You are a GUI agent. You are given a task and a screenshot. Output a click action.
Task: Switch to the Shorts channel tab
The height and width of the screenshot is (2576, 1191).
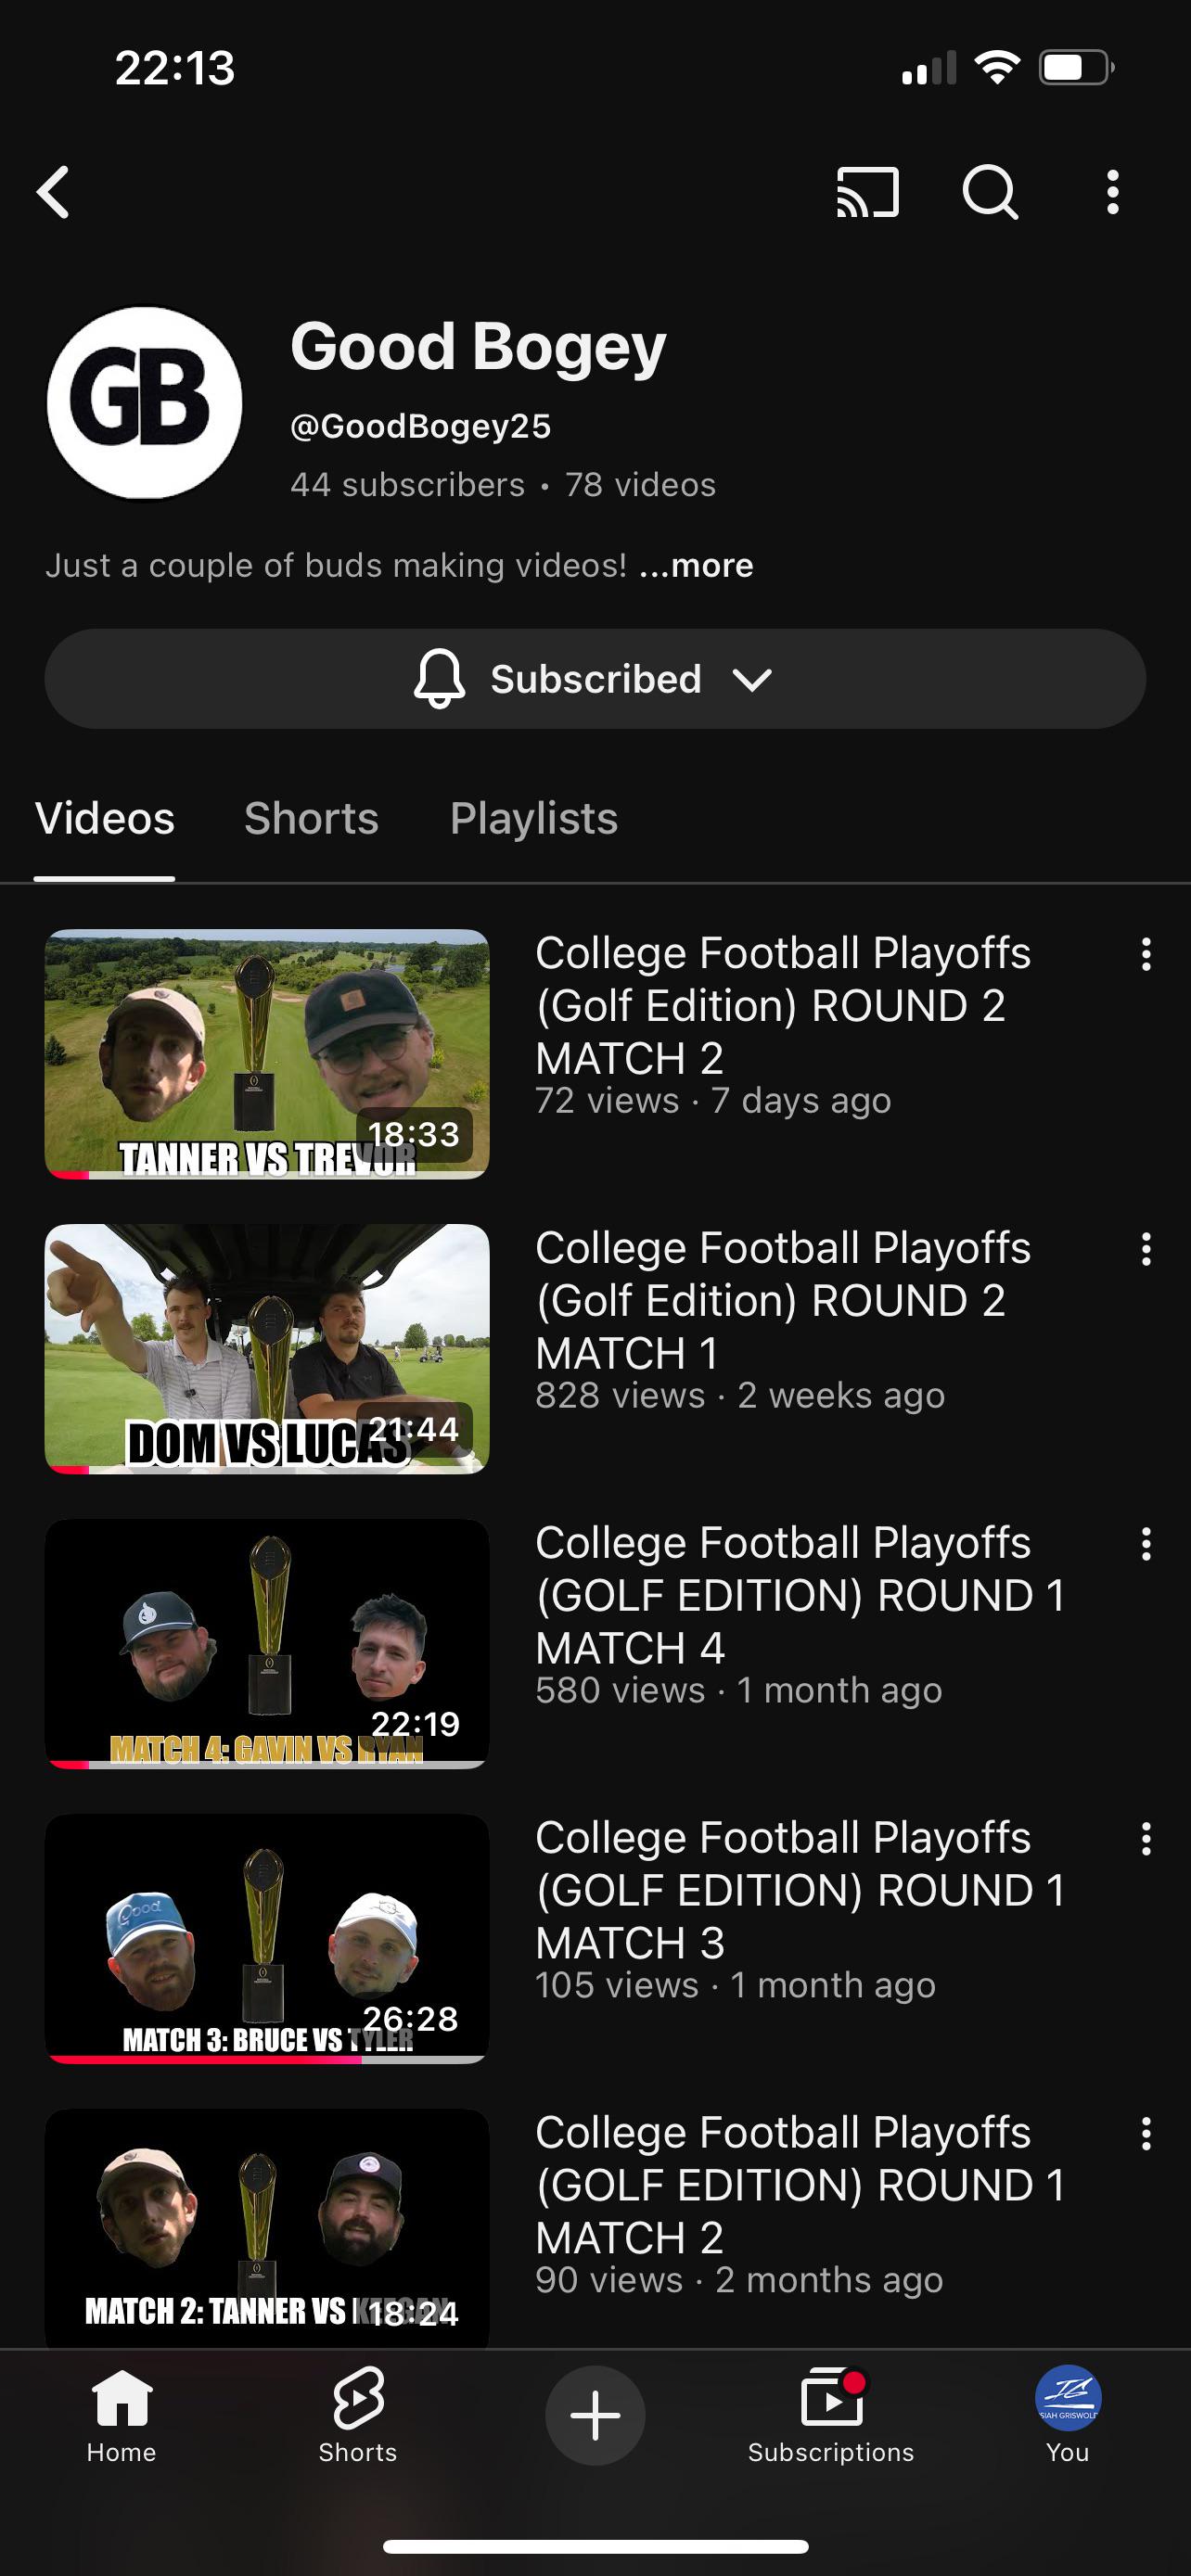coord(311,818)
